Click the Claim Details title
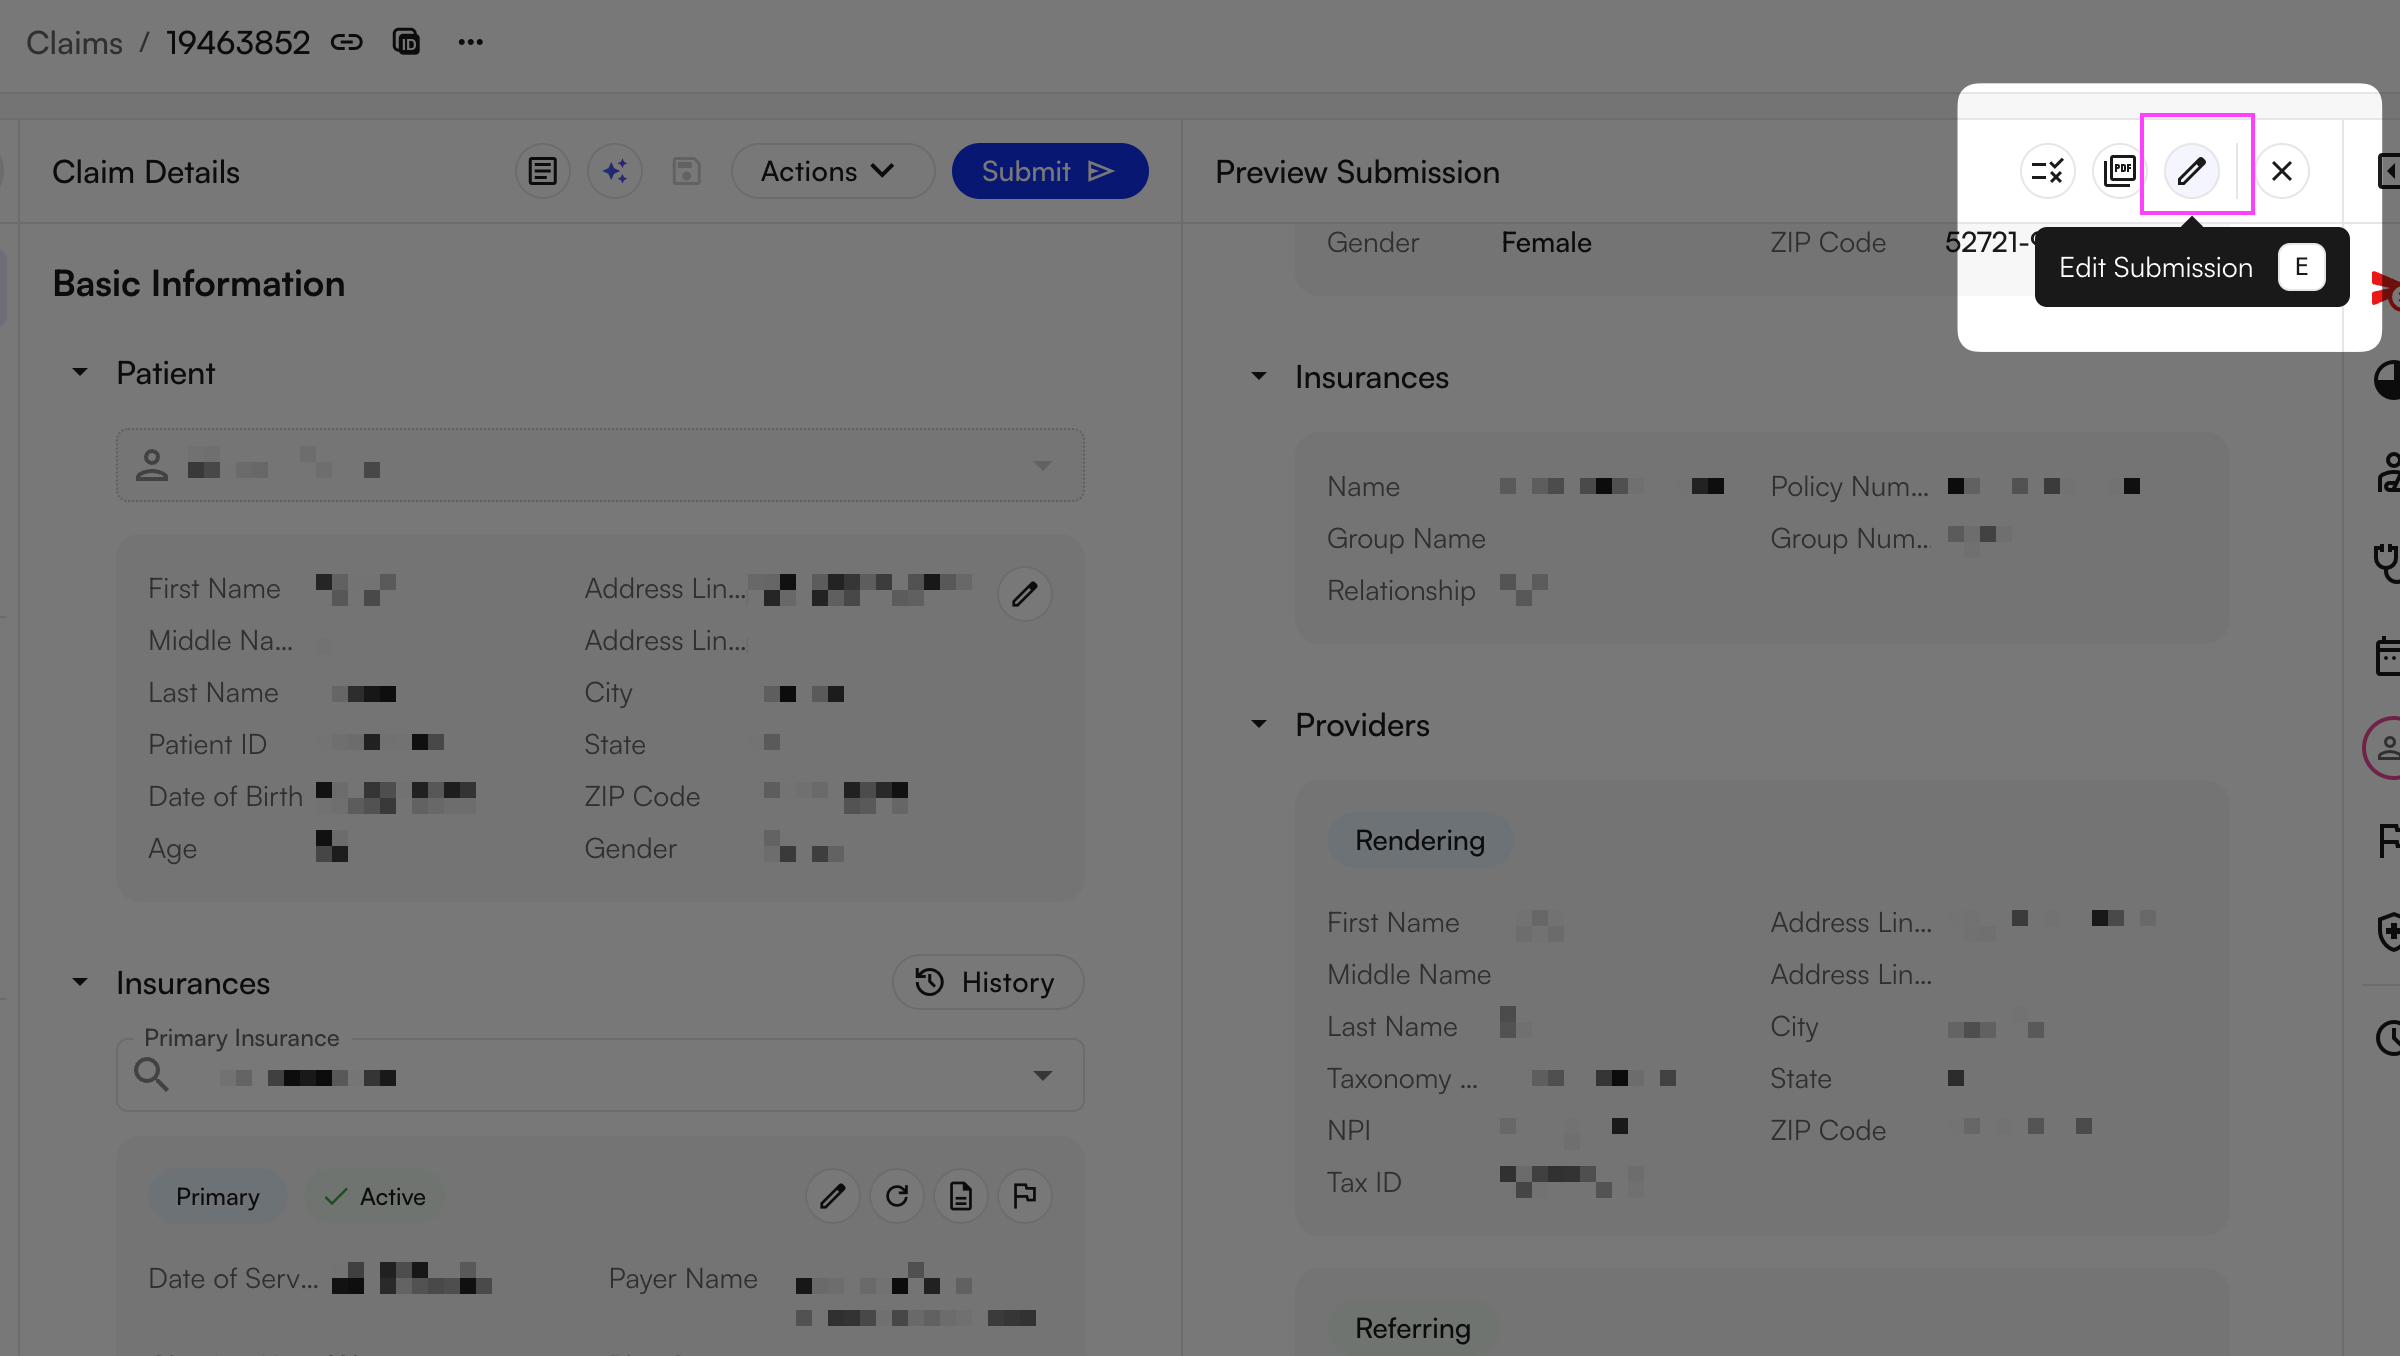Screen dimensions: 2400x1356 pos(146,172)
